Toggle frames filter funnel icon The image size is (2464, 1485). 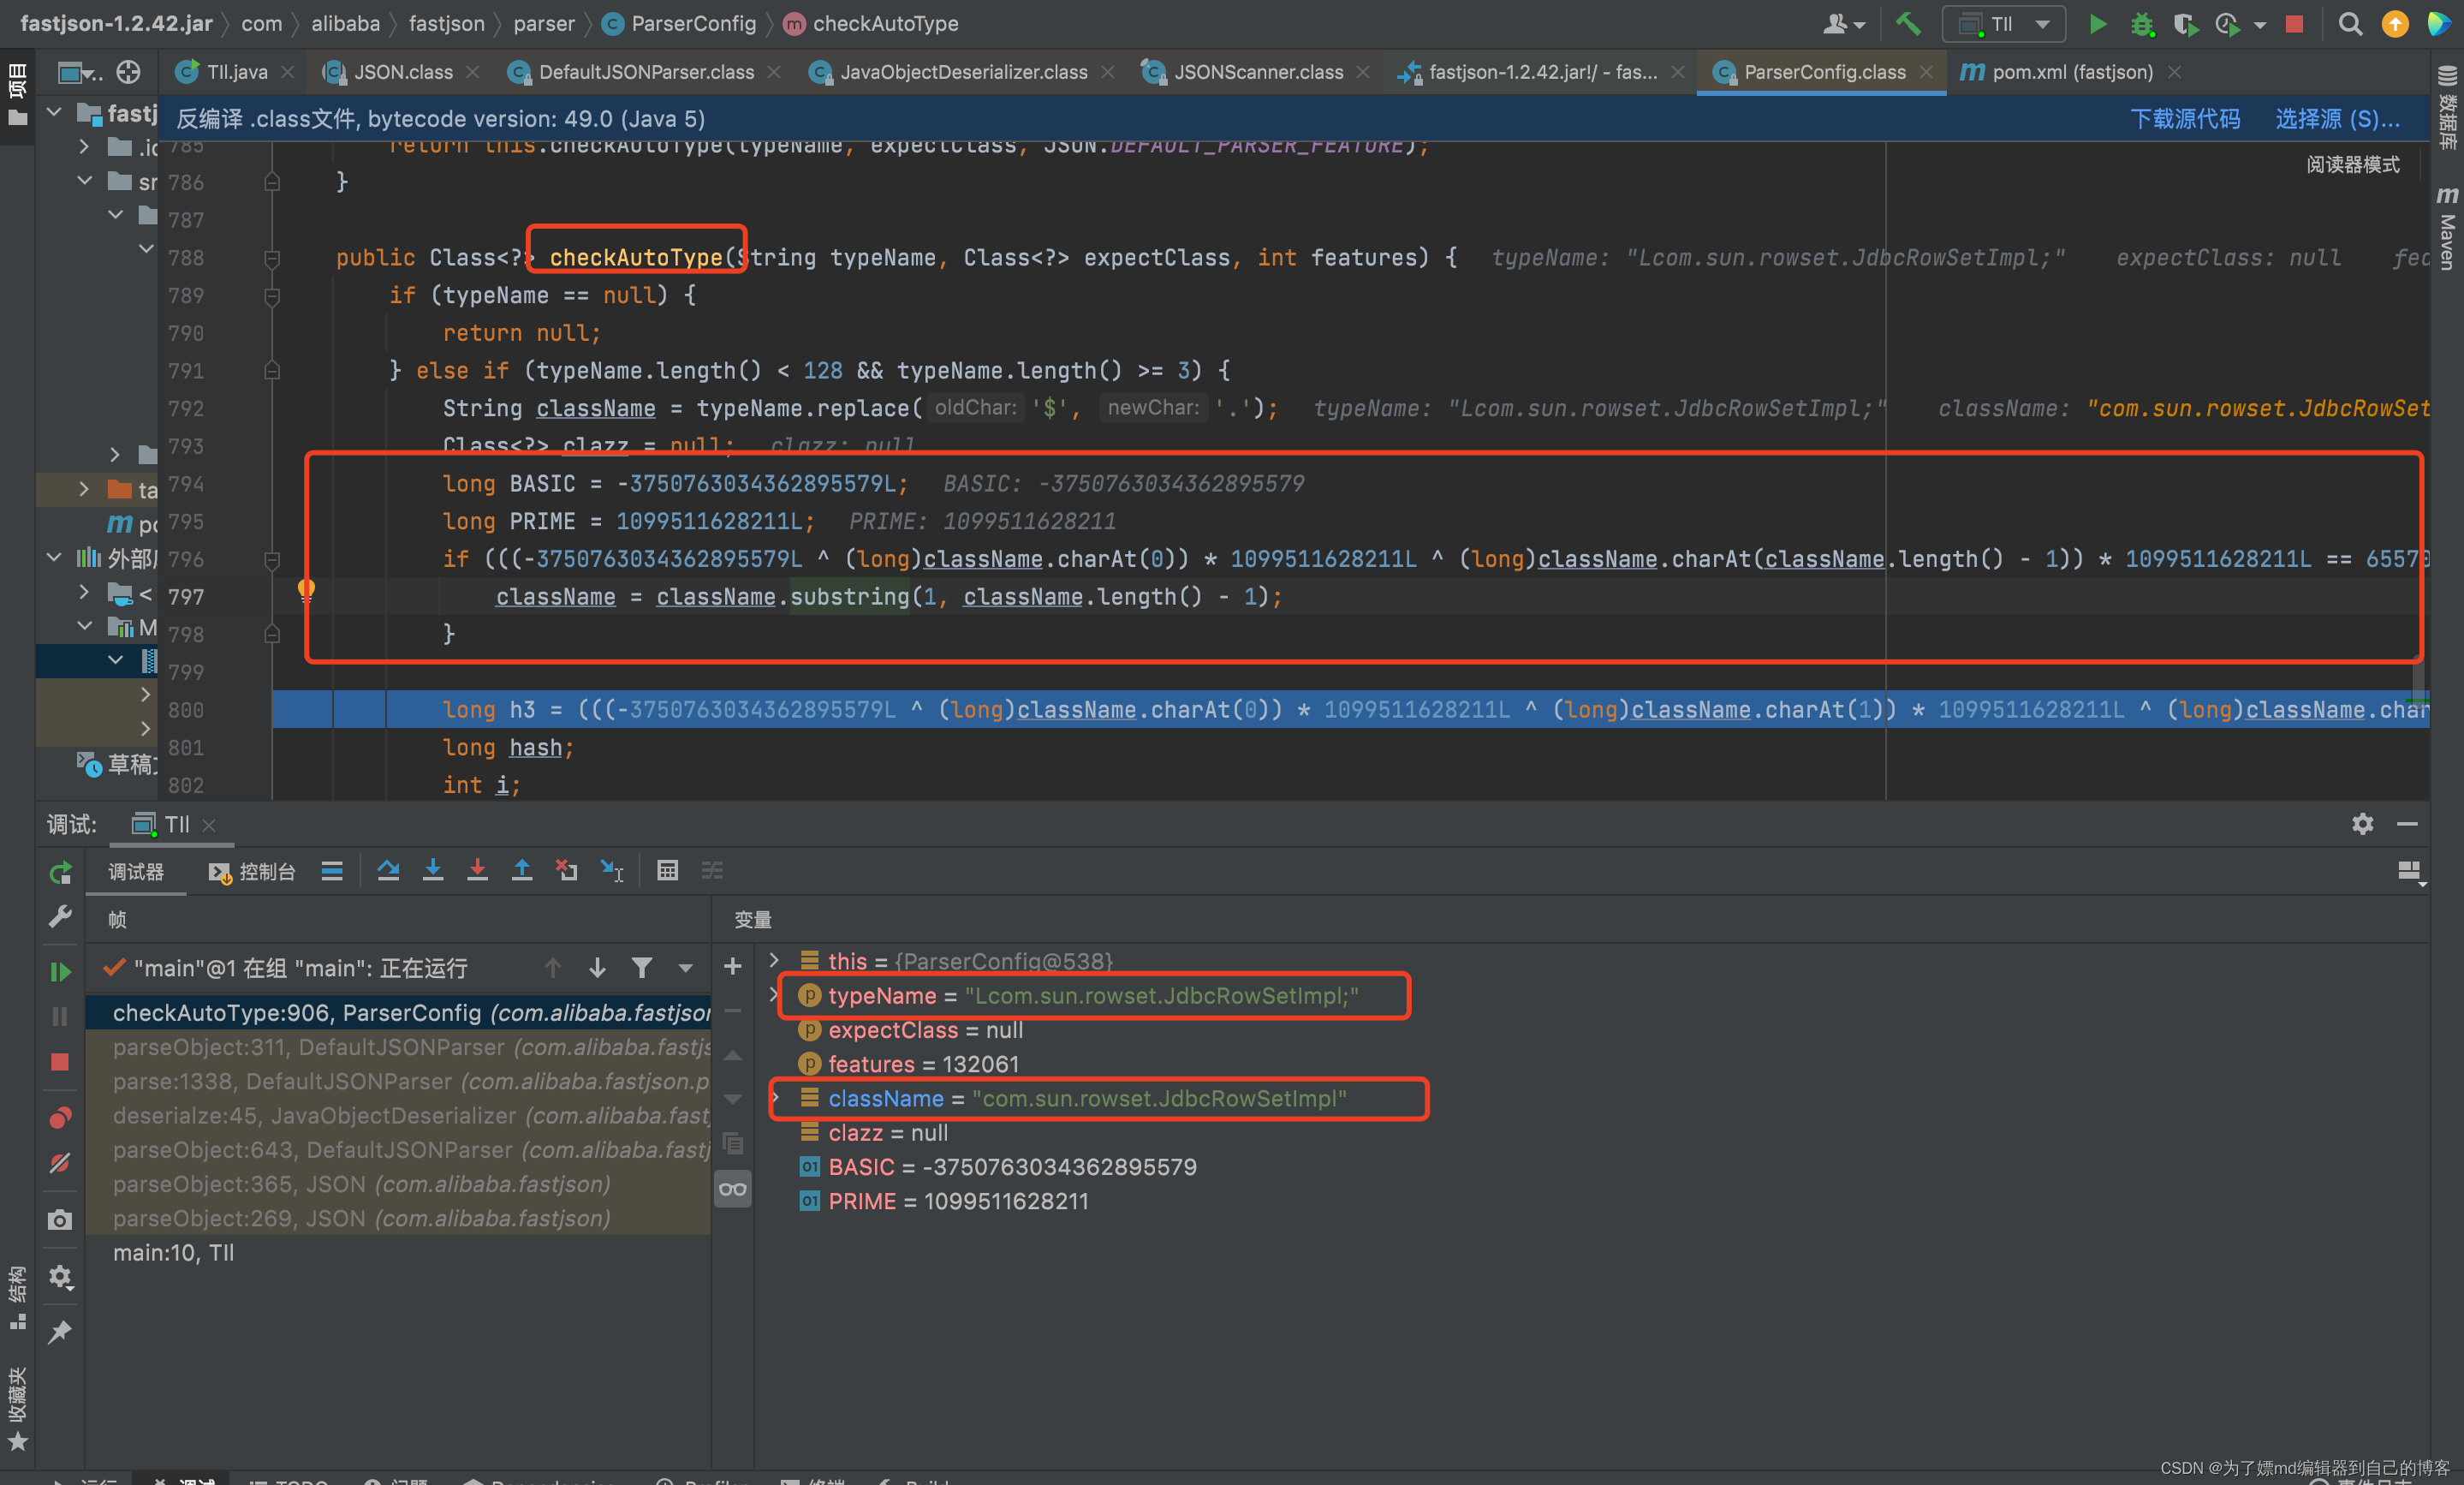click(x=642, y=967)
